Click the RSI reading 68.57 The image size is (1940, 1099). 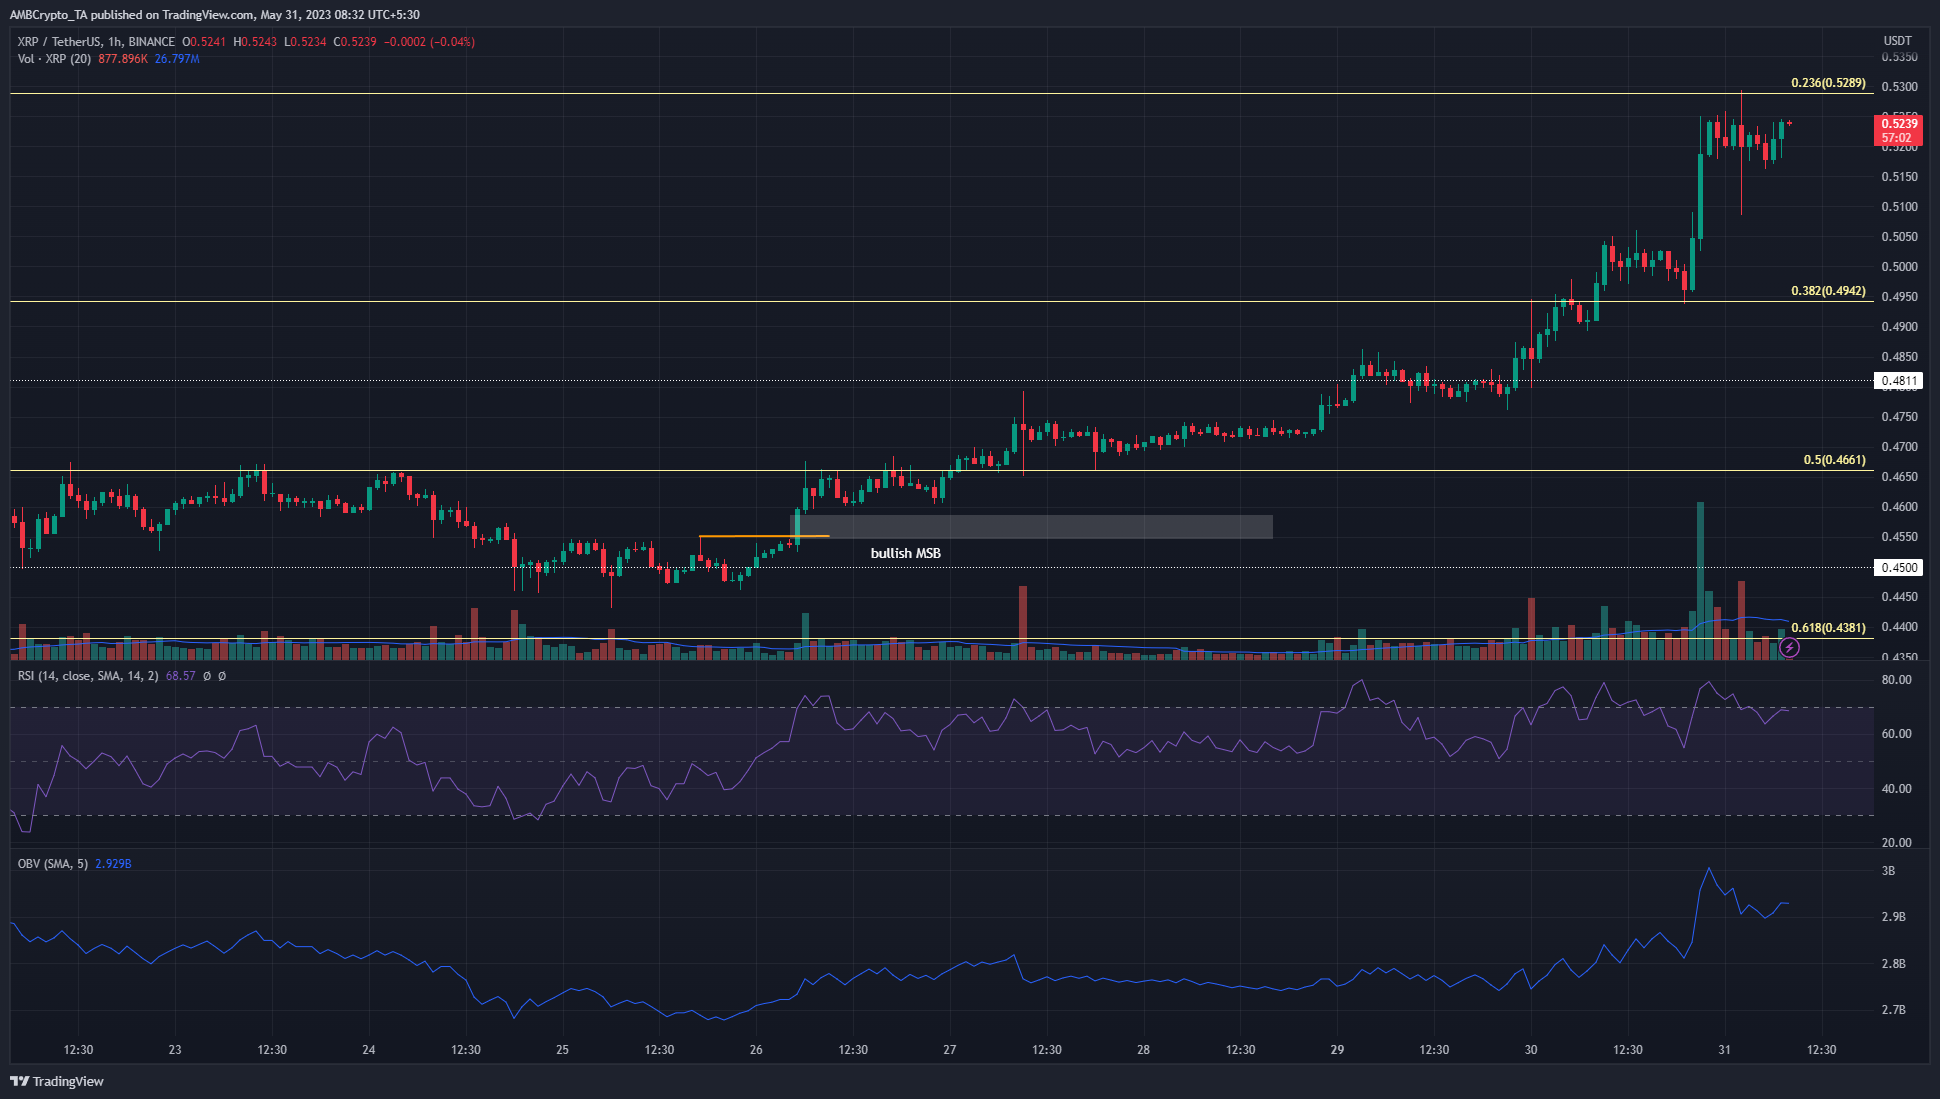pyautogui.click(x=181, y=676)
